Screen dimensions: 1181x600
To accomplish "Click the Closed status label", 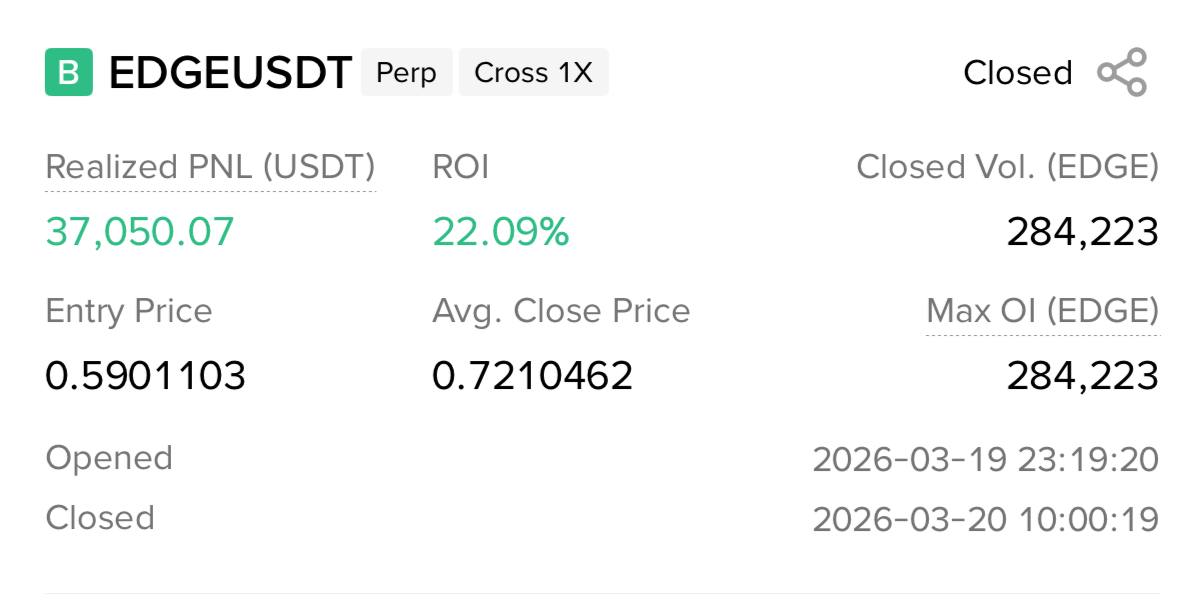I will [x=1017, y=73].
